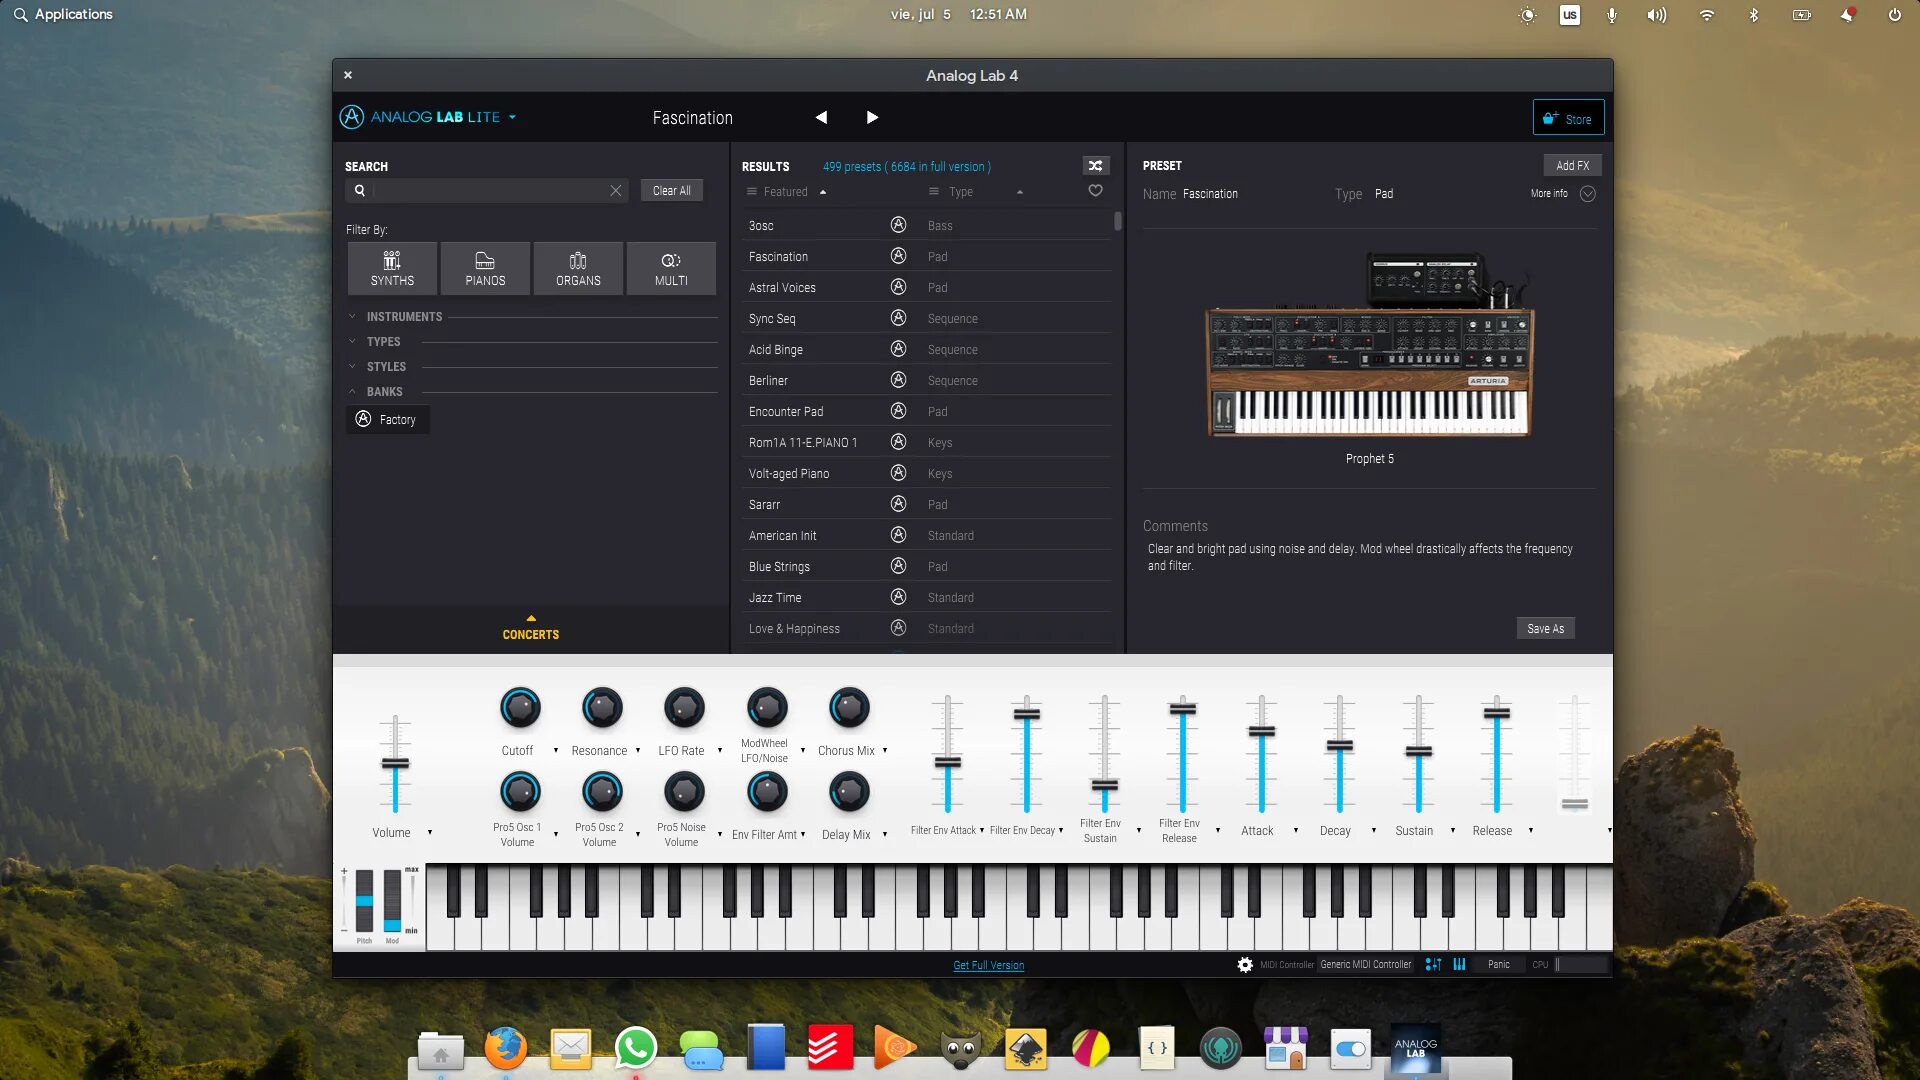Sort results by Featured column
1920x1080 pixels.
click(x=785, y=192)
